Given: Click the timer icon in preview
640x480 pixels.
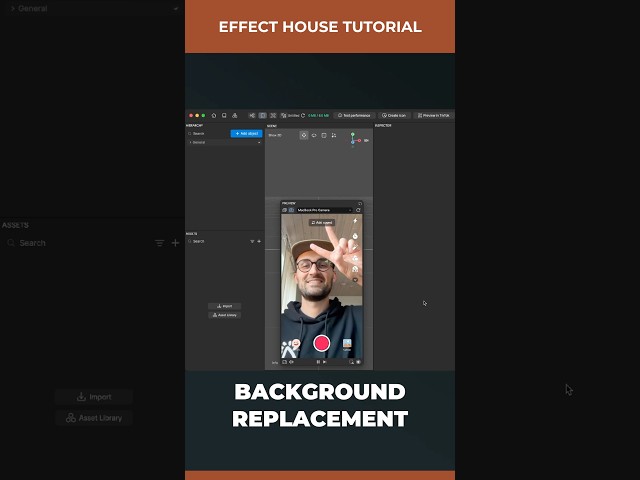Looking at the screenshot, I should 355,236.
